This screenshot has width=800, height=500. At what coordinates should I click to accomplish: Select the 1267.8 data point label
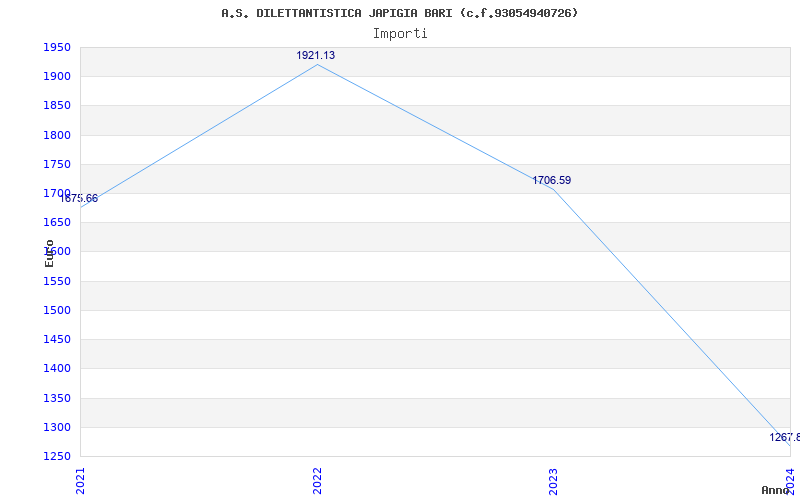pyautogui.click(x=785, y=437)
